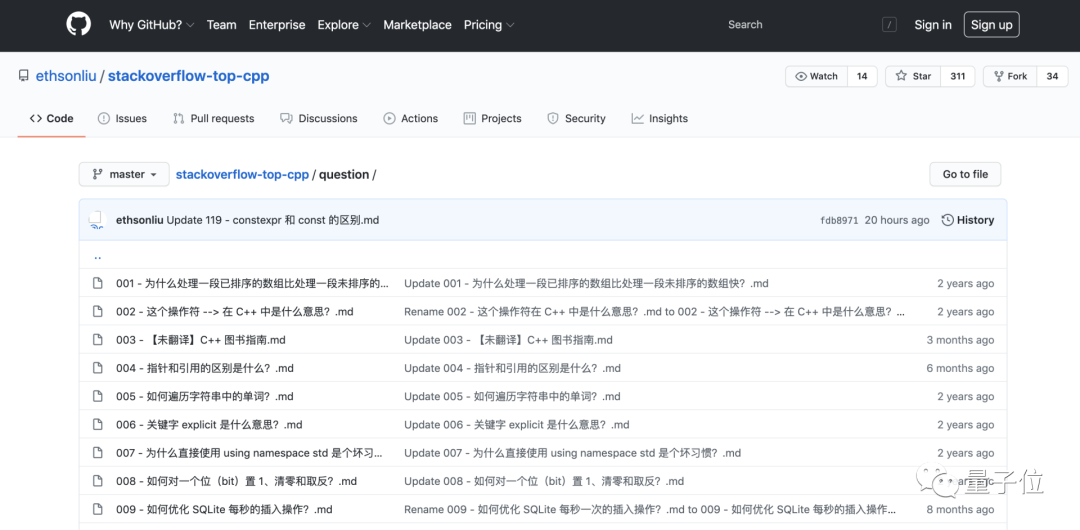Click the Go to file button
Screen dimensions: 1080x530
click(965, 174)
